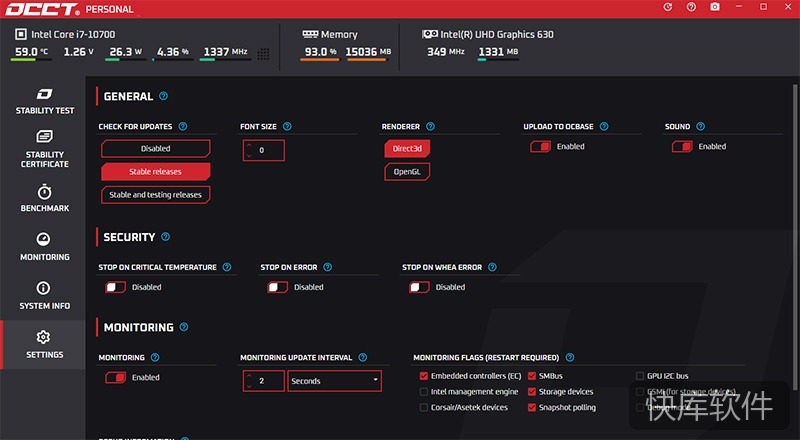This screenshot has height=440, width=800.
Task: Click help icon beside Monitoring Update Interval
Action: pyautogui.click(x=363, y=357)
